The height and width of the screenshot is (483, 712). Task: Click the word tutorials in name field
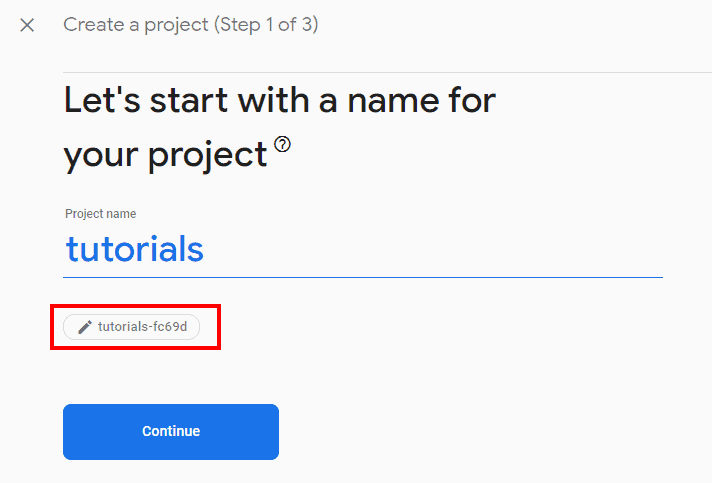tap(134, 249)
